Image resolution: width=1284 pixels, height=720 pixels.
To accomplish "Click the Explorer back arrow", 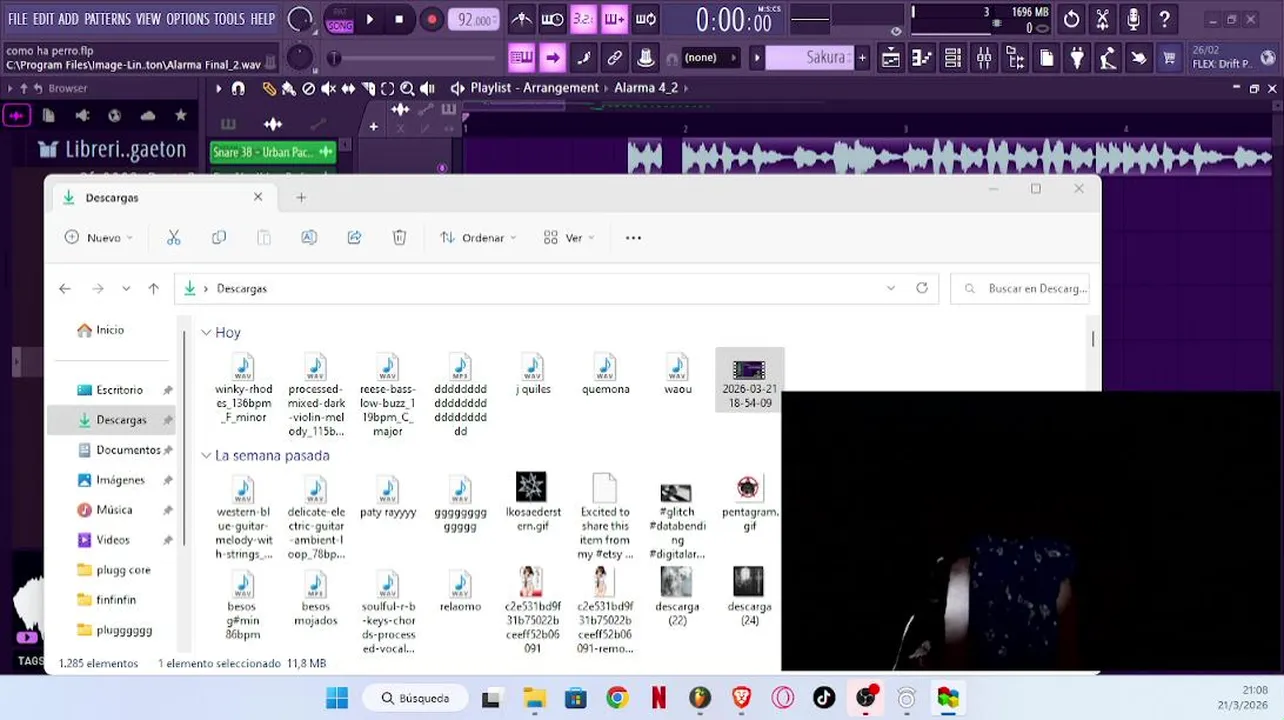I will tap(65, 288).
